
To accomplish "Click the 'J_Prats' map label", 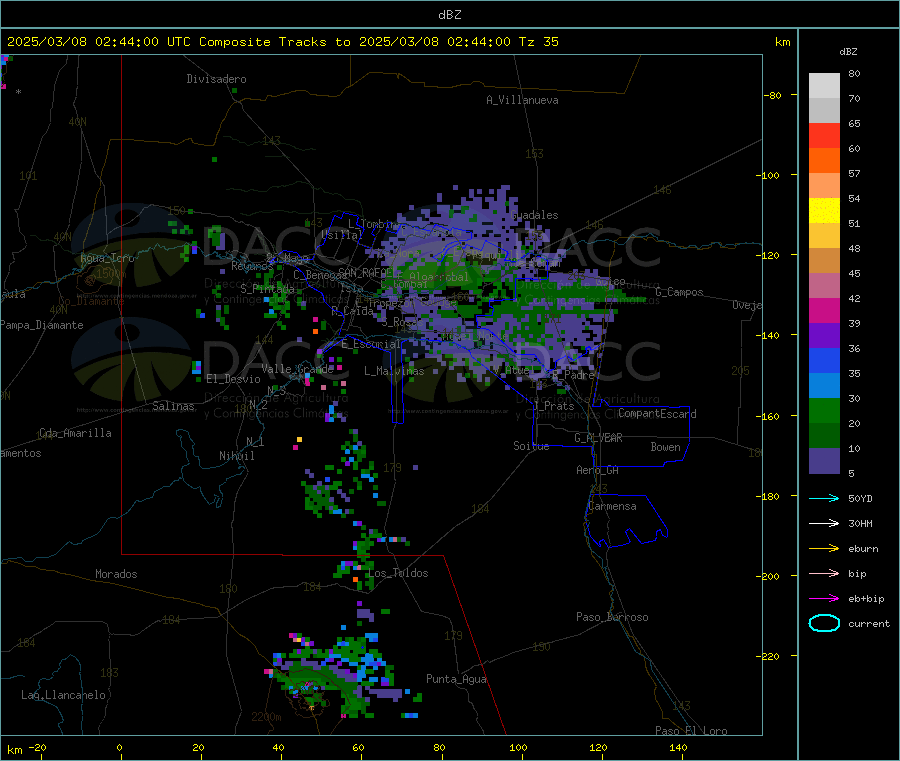I will tap(554, 406).
